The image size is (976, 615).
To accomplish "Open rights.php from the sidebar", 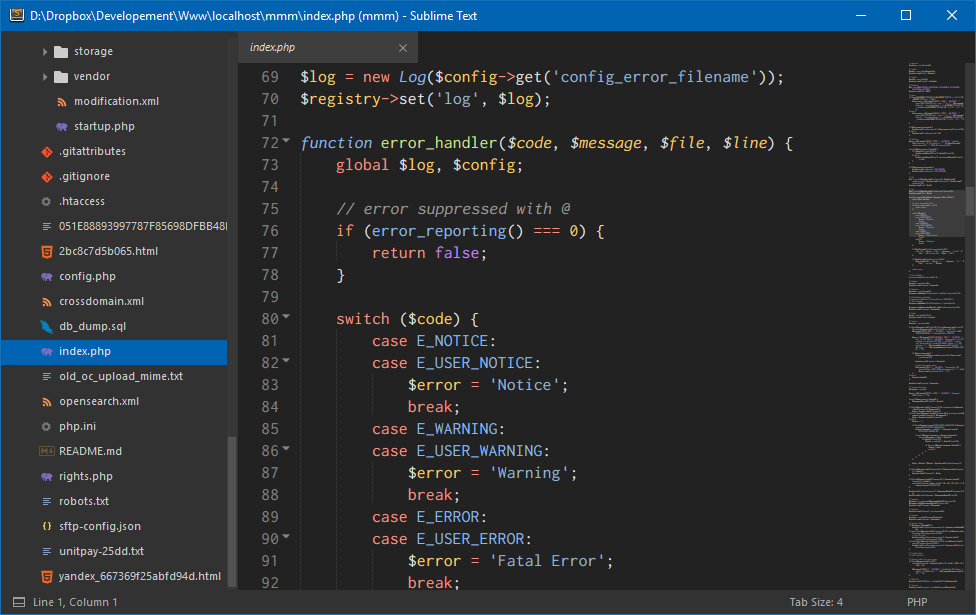I will 86,476.
